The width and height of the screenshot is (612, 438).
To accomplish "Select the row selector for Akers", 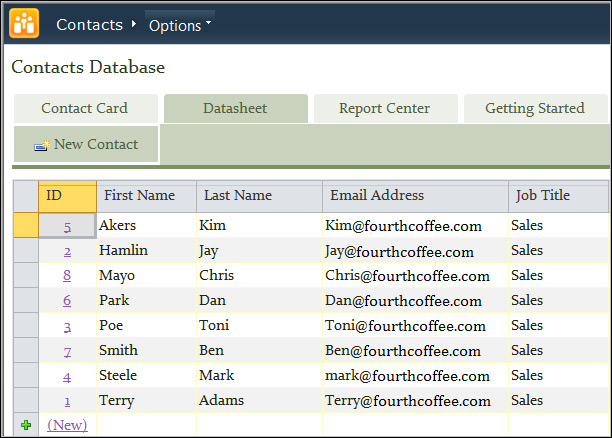I will coord(25,226).
